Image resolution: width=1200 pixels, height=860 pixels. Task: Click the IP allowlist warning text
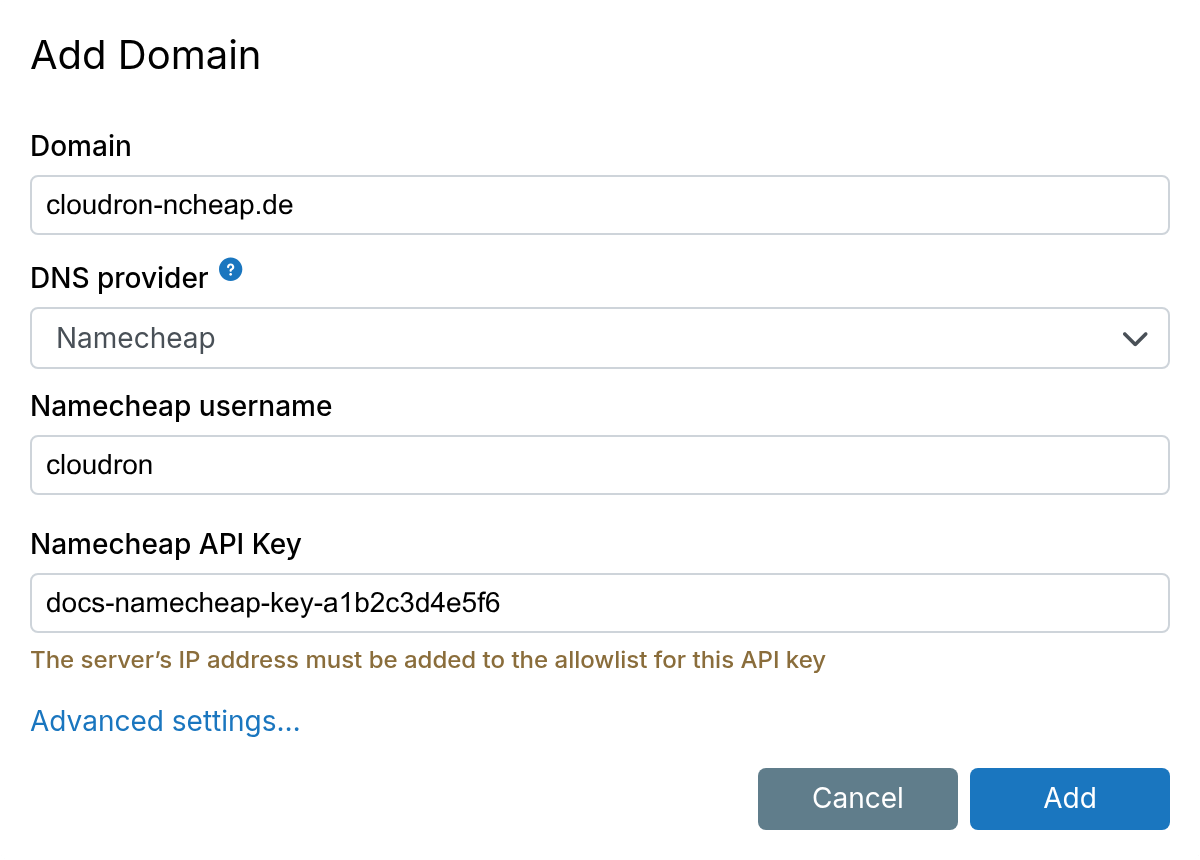click(x=428, y=660)
